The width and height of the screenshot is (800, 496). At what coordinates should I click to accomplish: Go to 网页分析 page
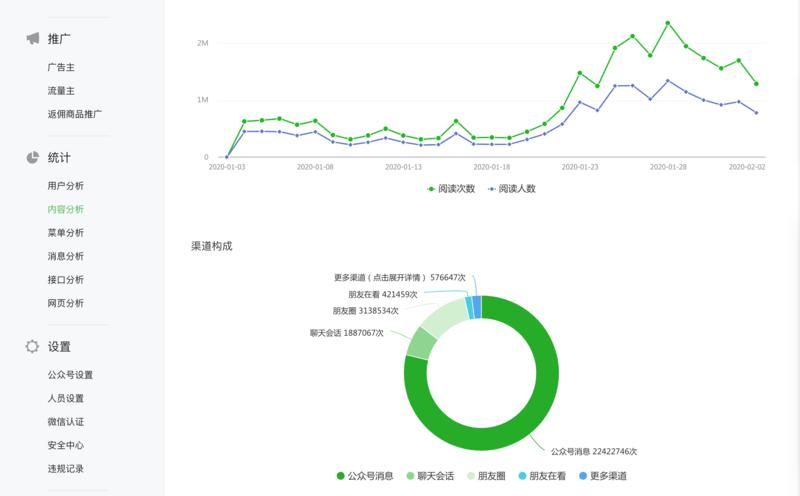pos(66,303)
